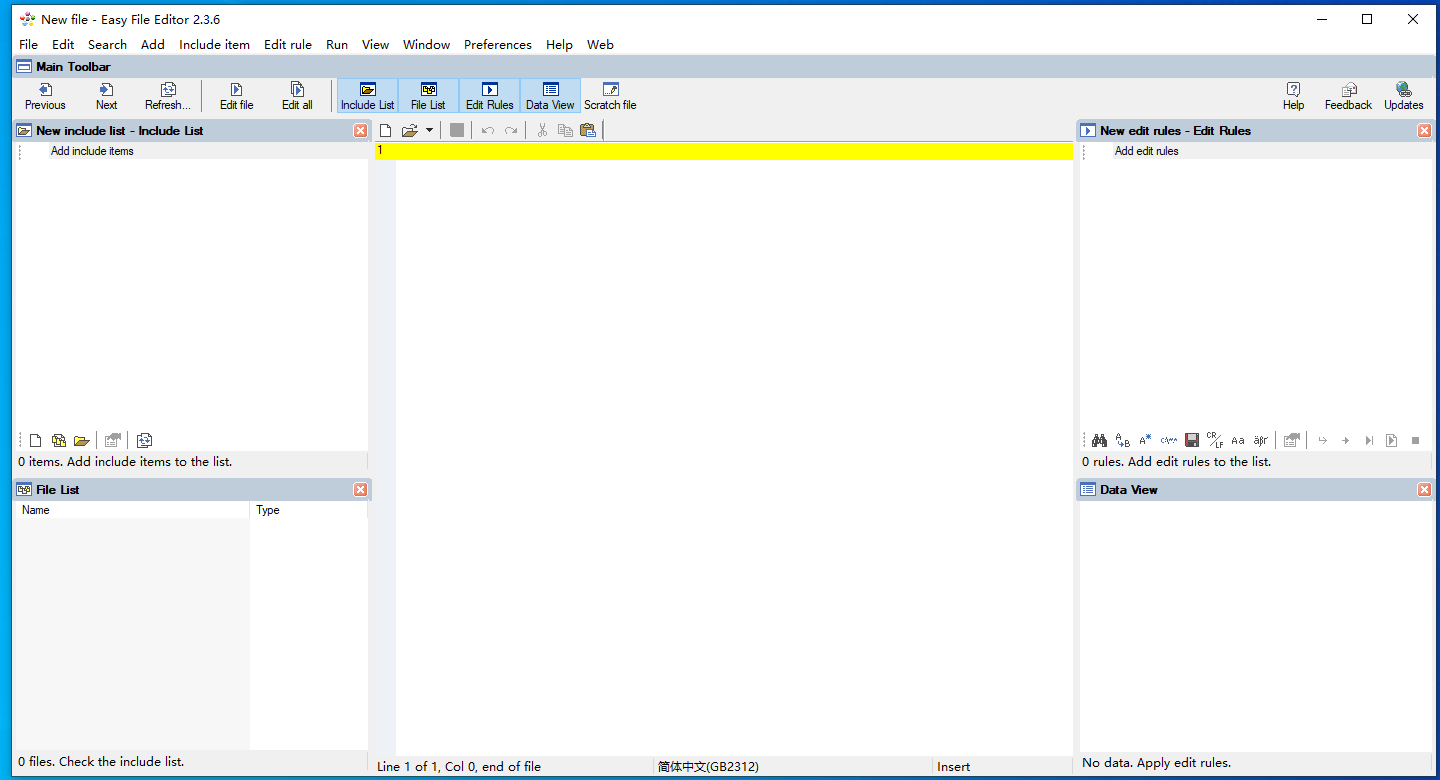Click the skip-to-end run icon

pyautogui.click(x=1369, y=440)
